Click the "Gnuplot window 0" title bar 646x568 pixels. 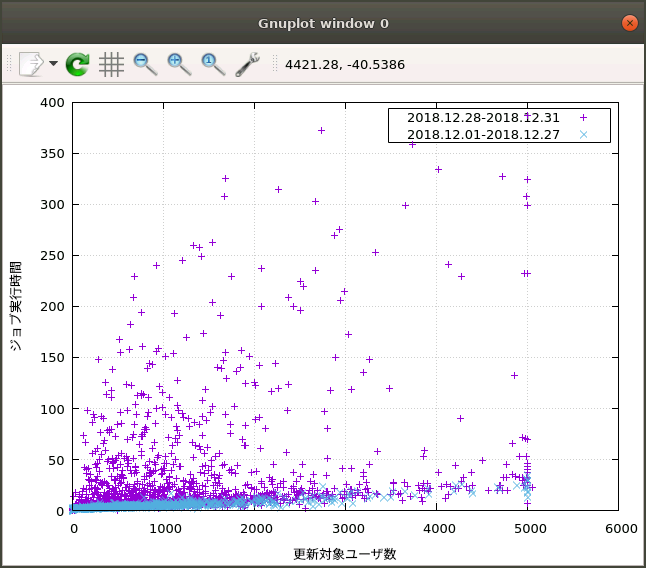(323, 22)
